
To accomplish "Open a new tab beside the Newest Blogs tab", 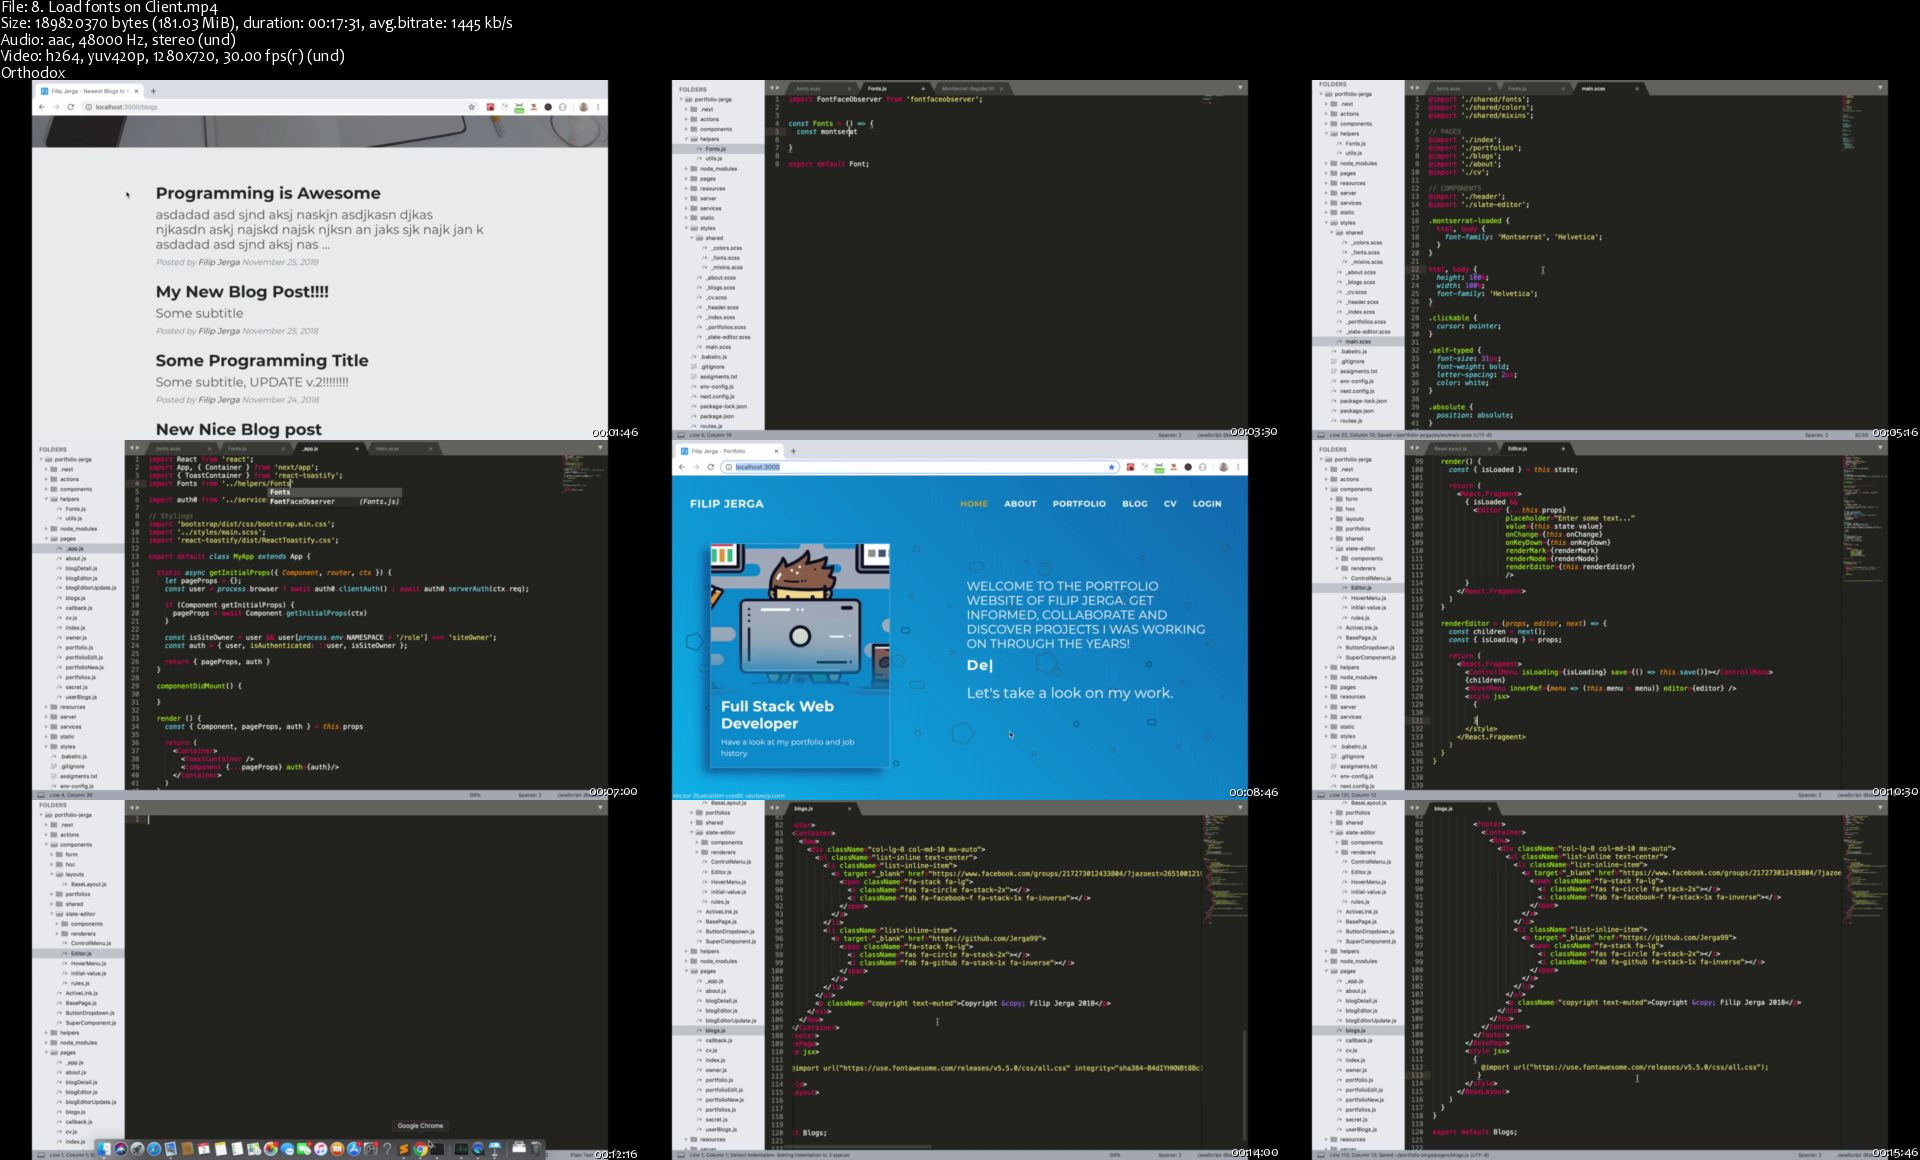I will click(x=153, y=91).
